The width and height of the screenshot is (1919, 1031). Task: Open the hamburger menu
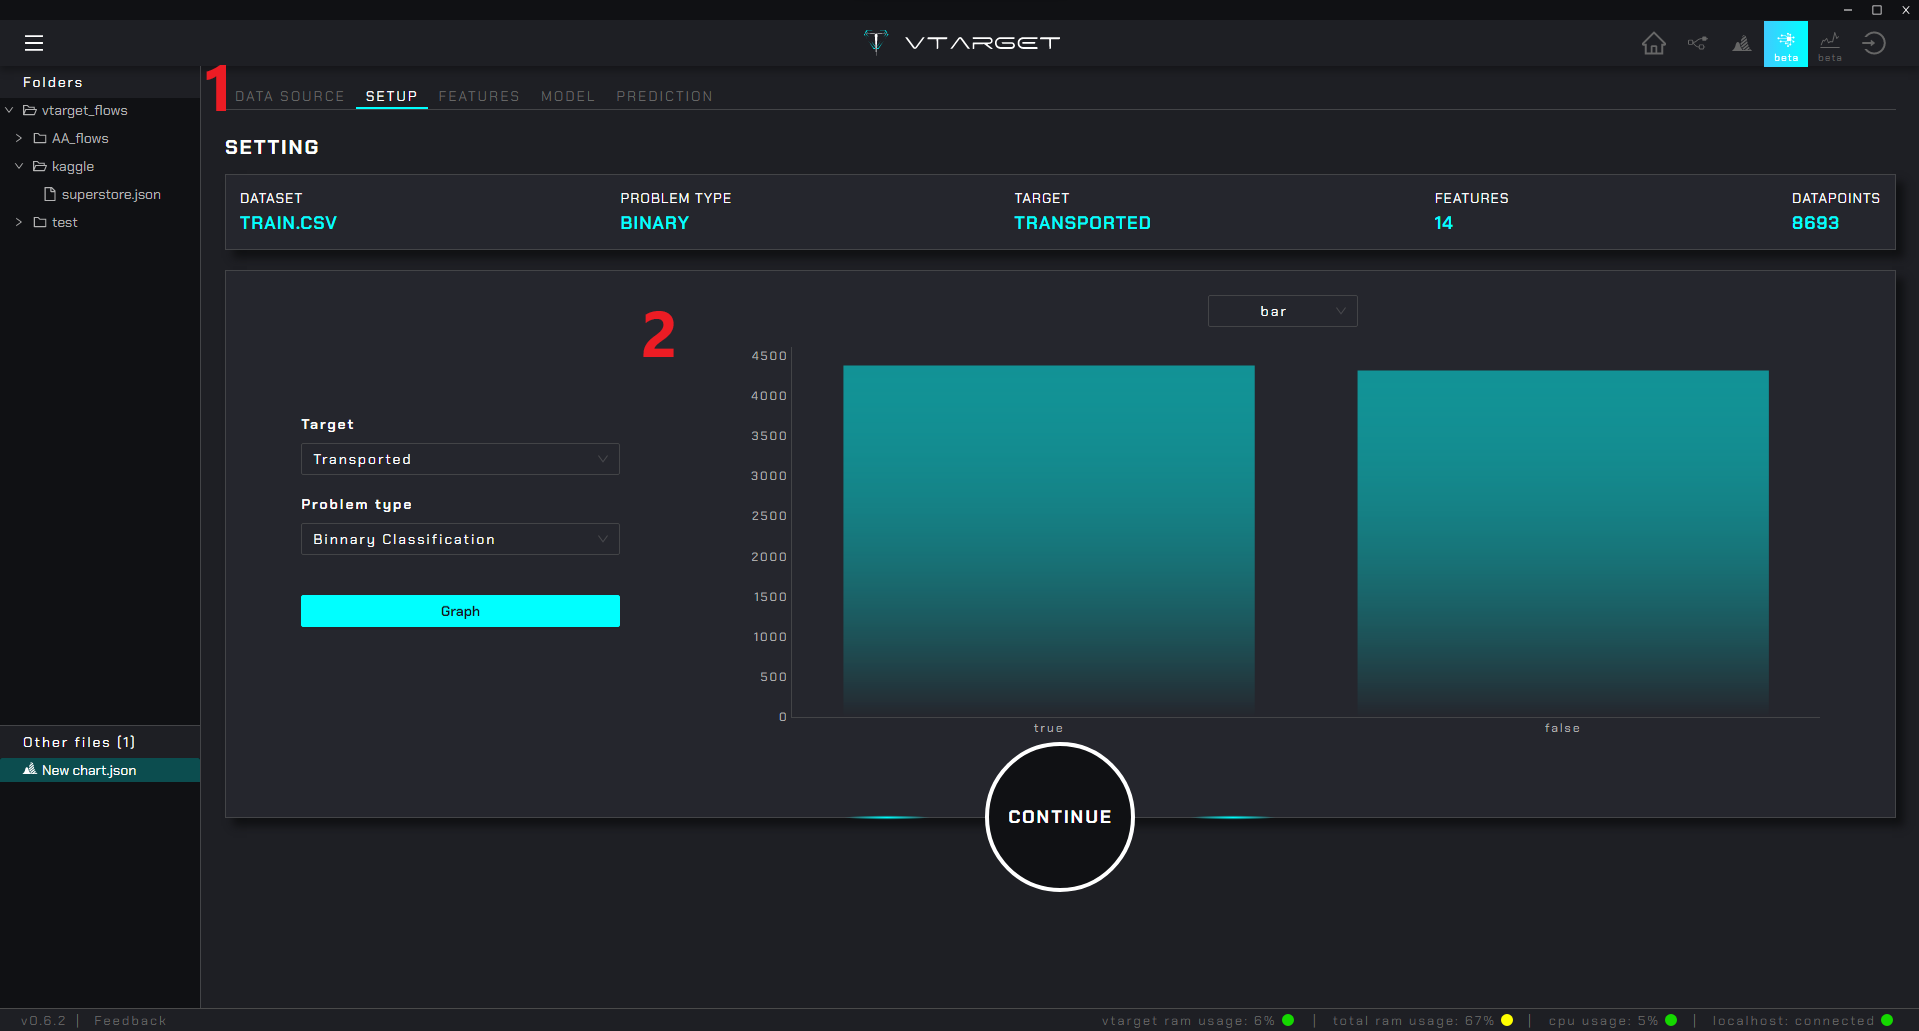point(34,43)
